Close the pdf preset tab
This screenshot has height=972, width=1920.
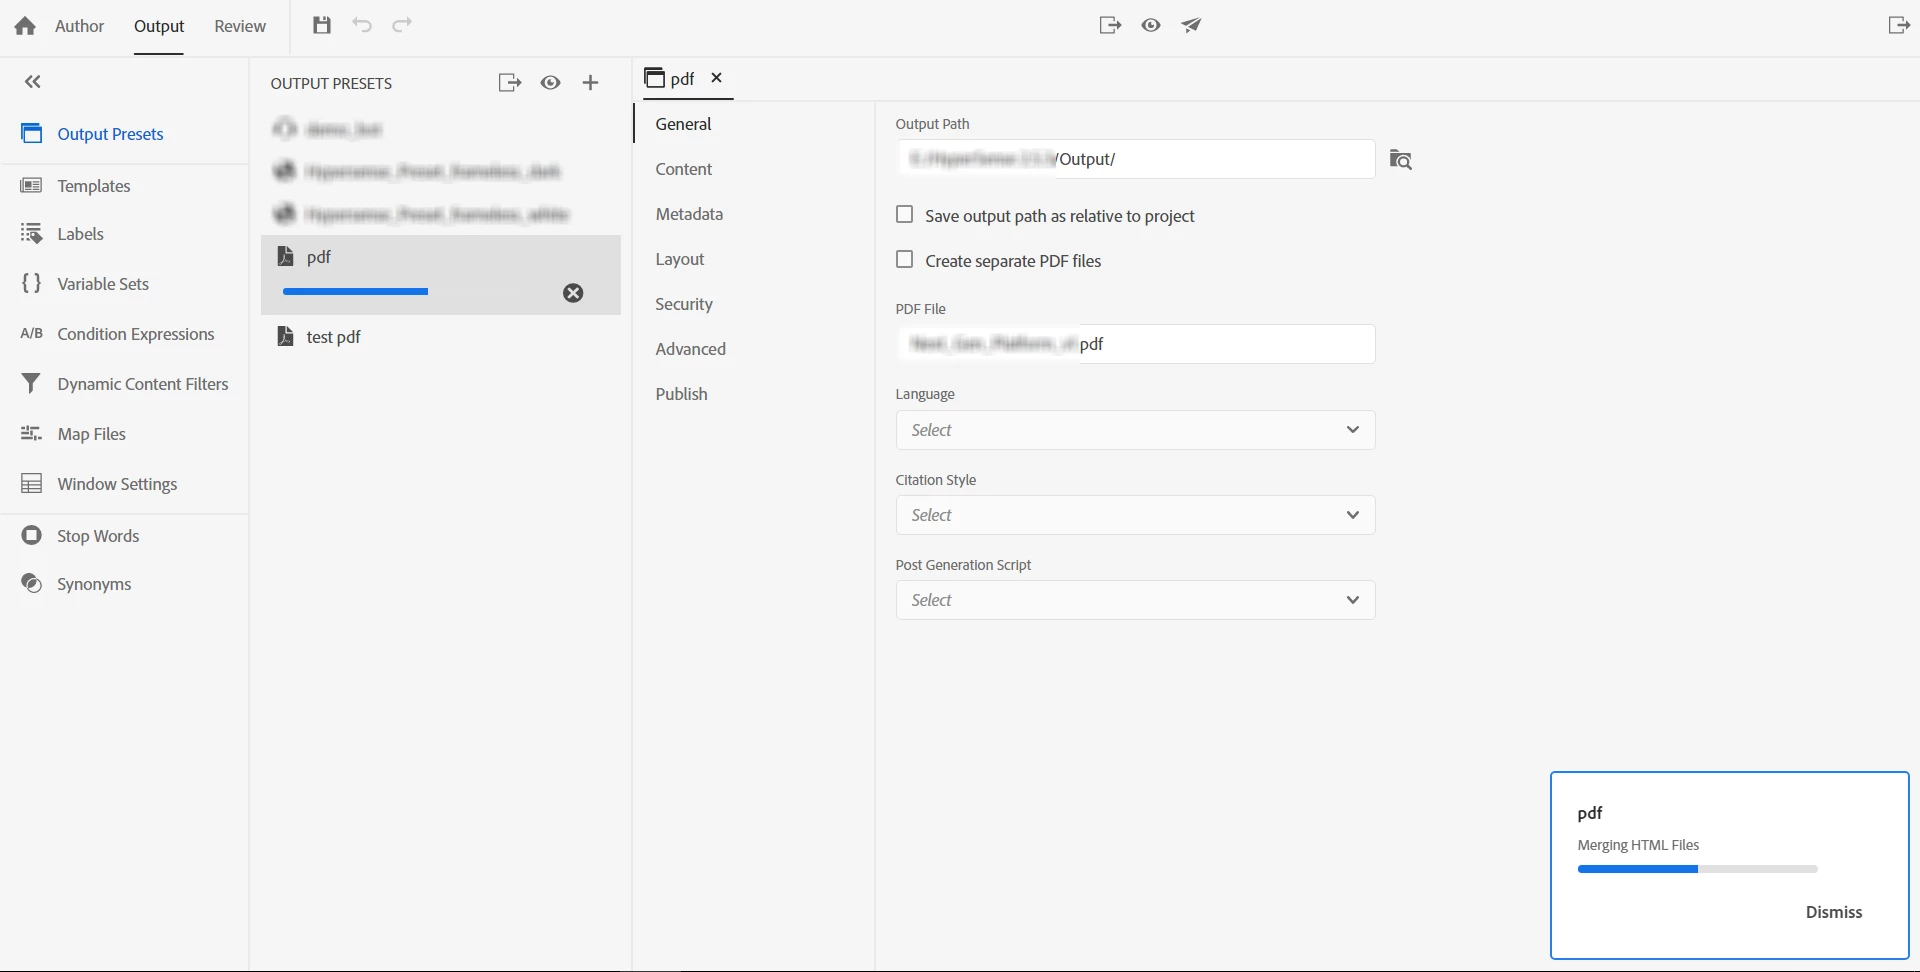pyautogui.click(x=716, y=78)
